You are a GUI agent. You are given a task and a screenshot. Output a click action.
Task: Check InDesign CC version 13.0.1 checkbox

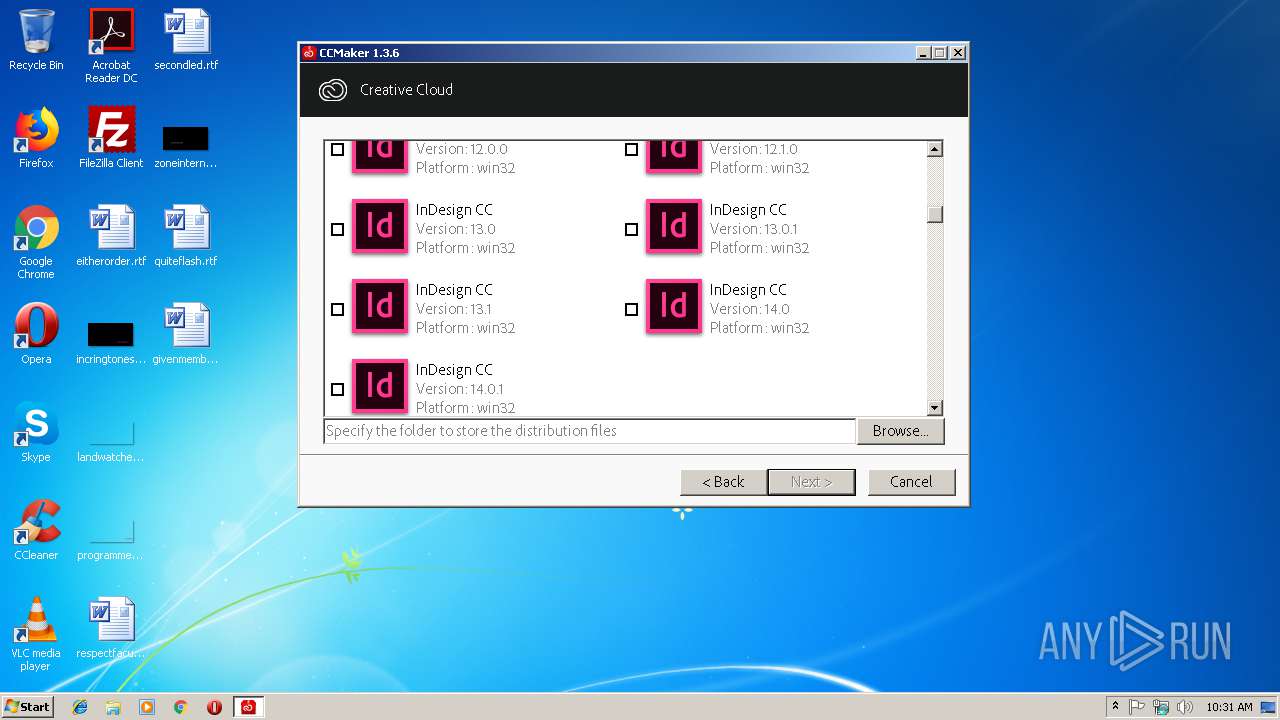[x=631, y=229]
